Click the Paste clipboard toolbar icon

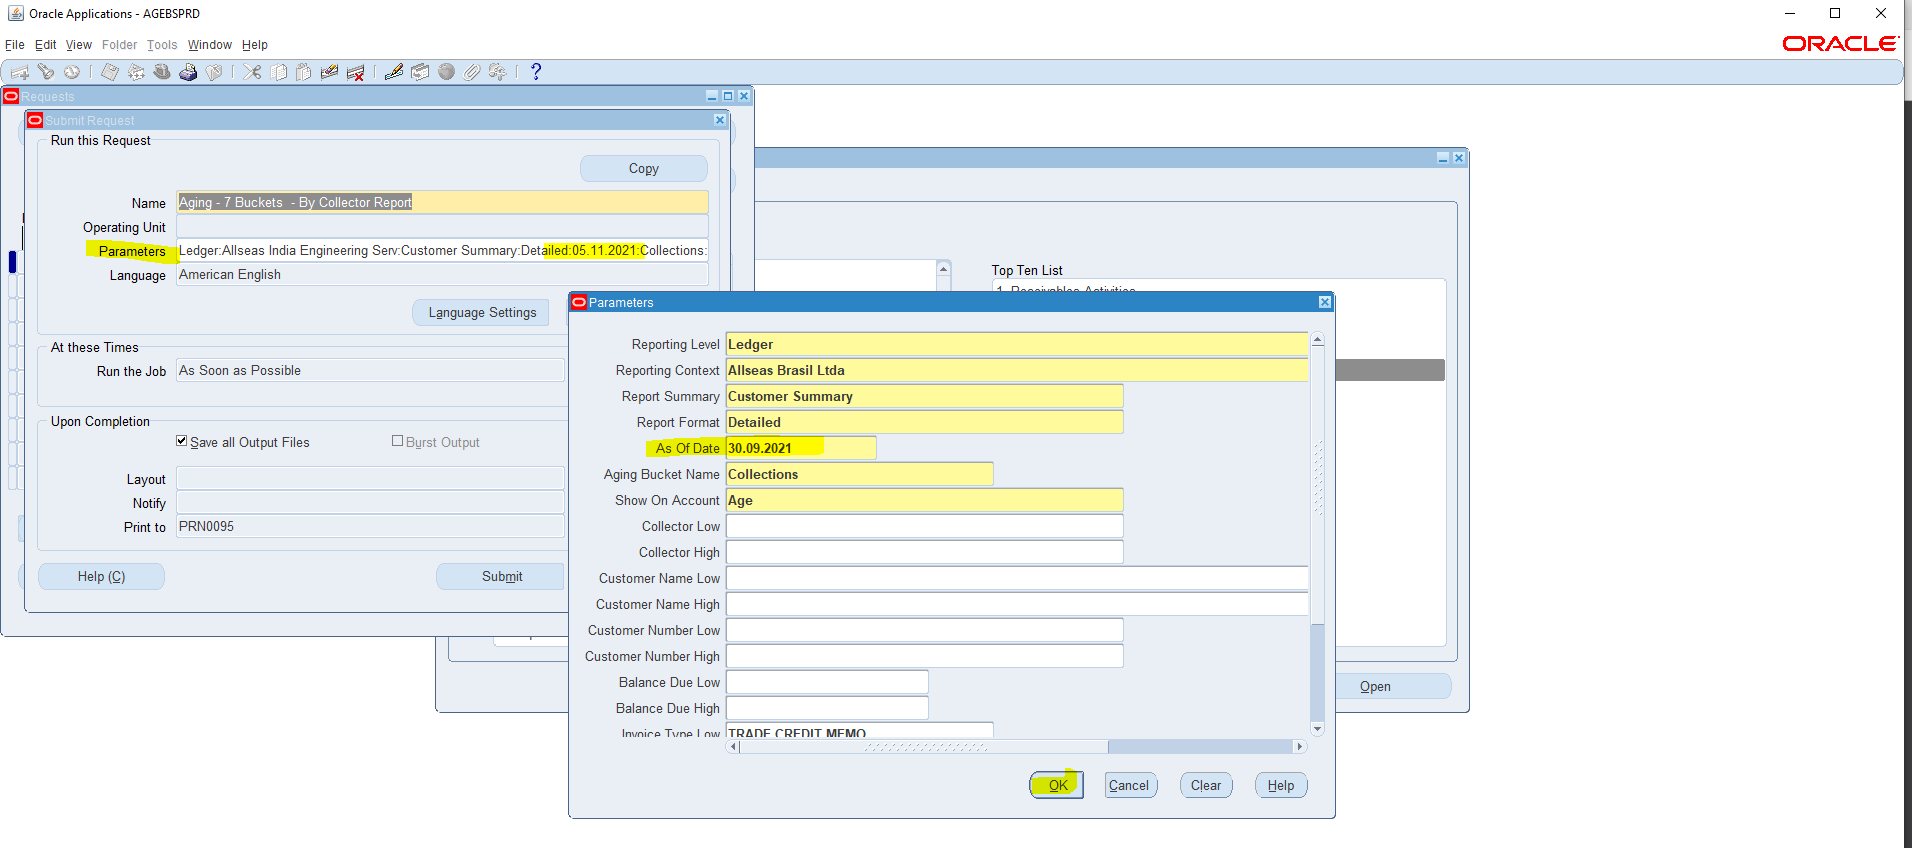304,72
